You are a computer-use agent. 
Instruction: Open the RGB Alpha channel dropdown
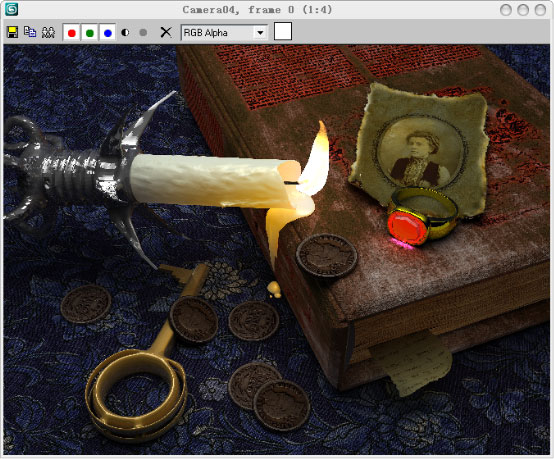click(224, 33)
